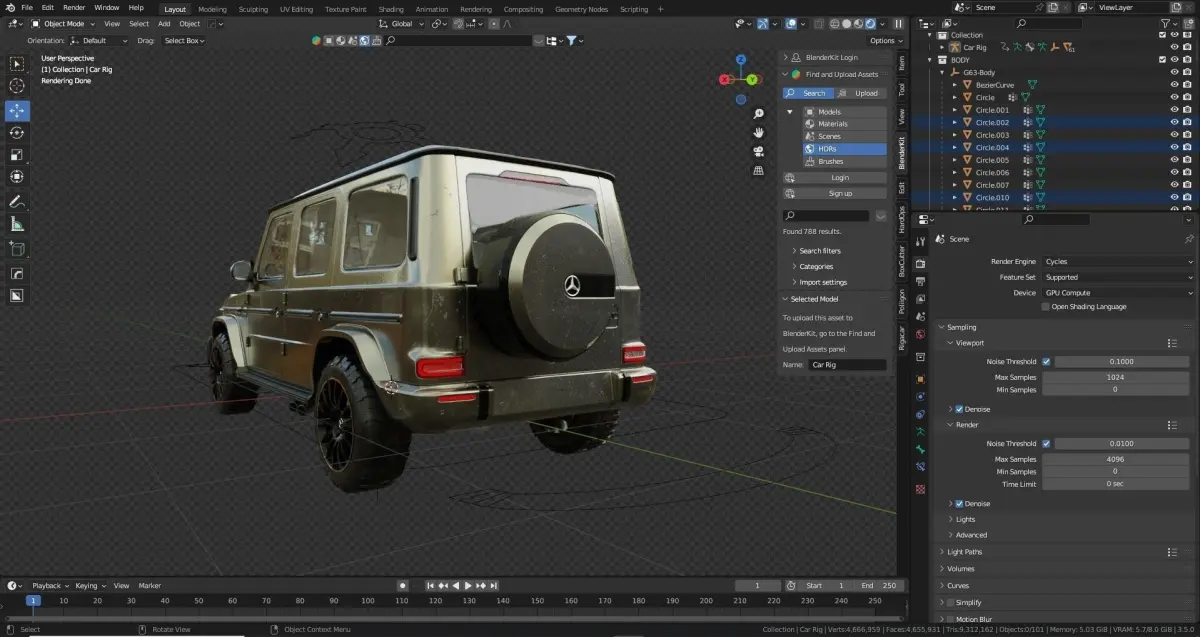Screen dimensions: 1200x637
Task: Switch to the Sculpting workspace tab
Action: 253,9
